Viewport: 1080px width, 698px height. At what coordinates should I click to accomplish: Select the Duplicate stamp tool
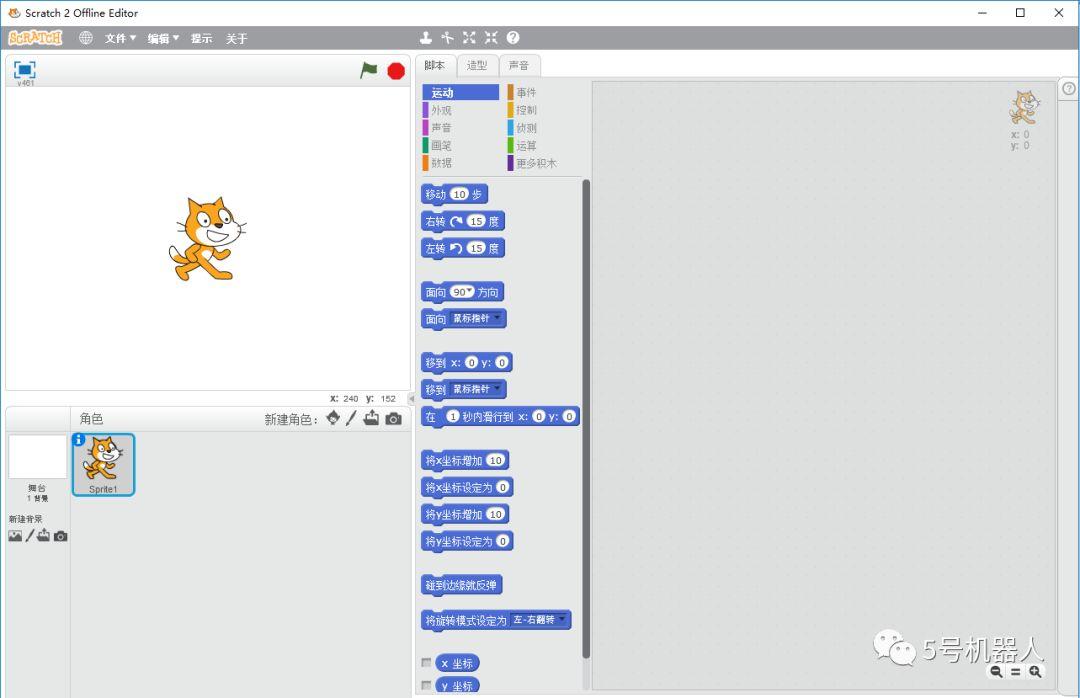coord(426,37)
